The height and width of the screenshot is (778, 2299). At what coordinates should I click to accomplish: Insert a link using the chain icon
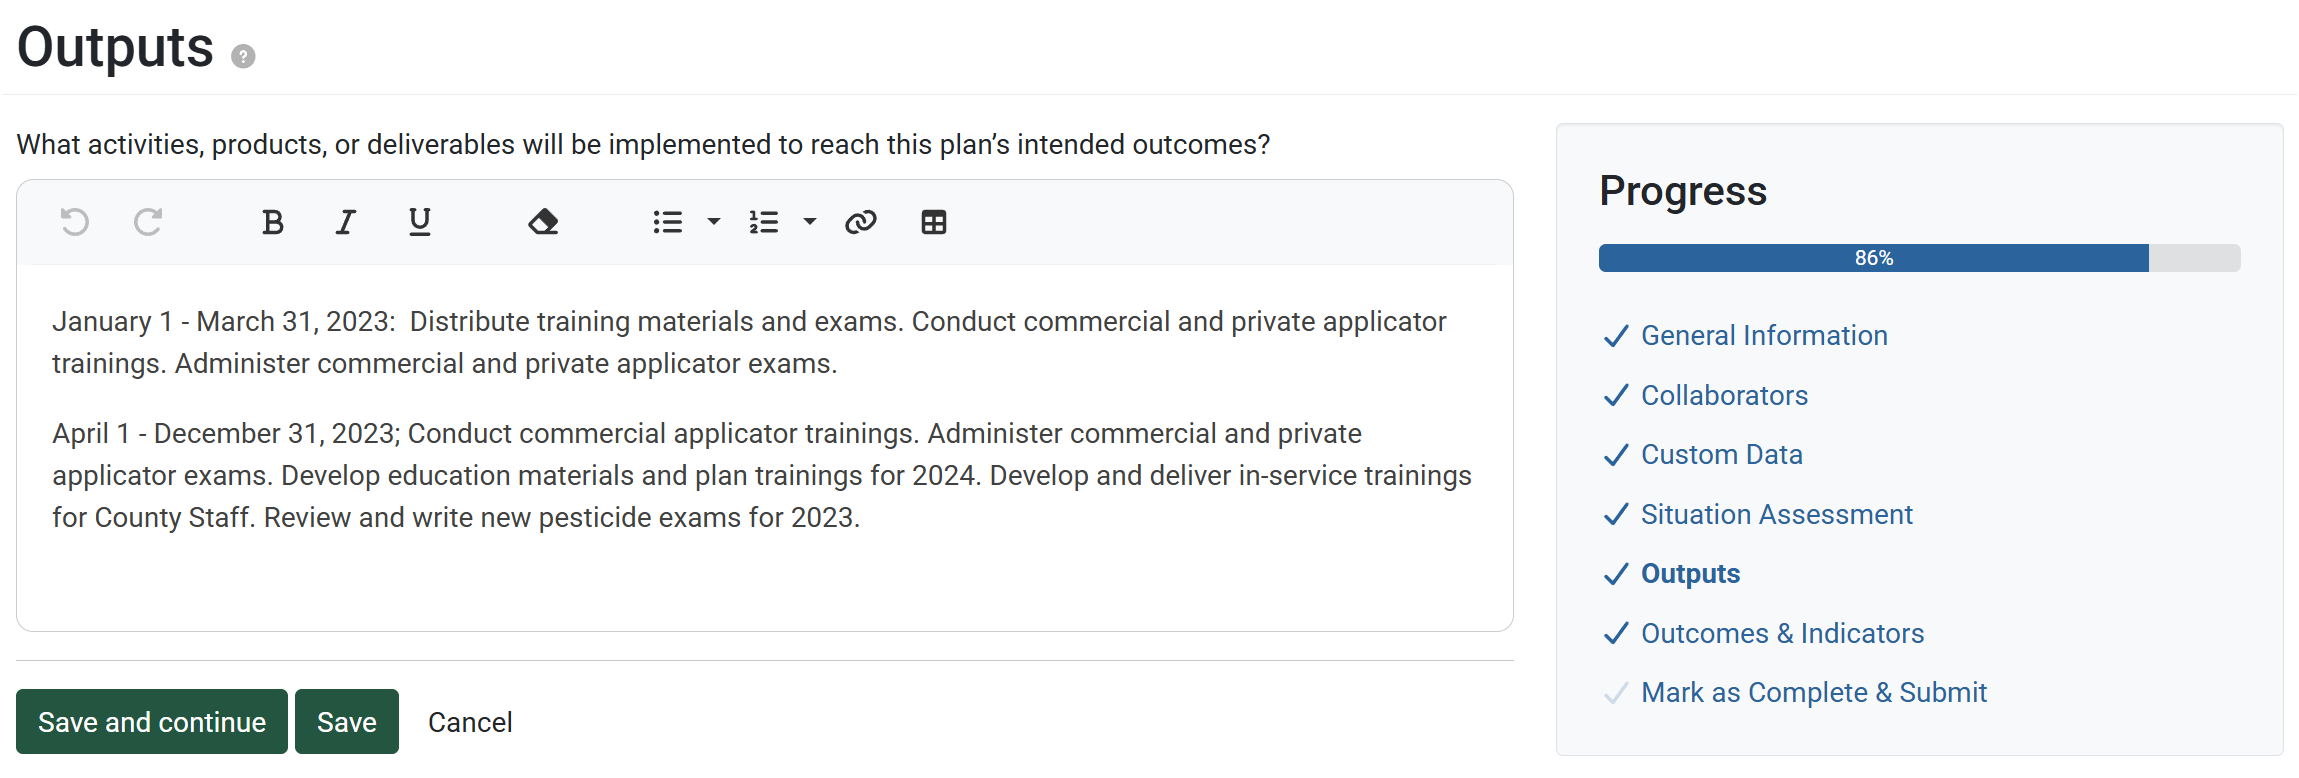860,222
